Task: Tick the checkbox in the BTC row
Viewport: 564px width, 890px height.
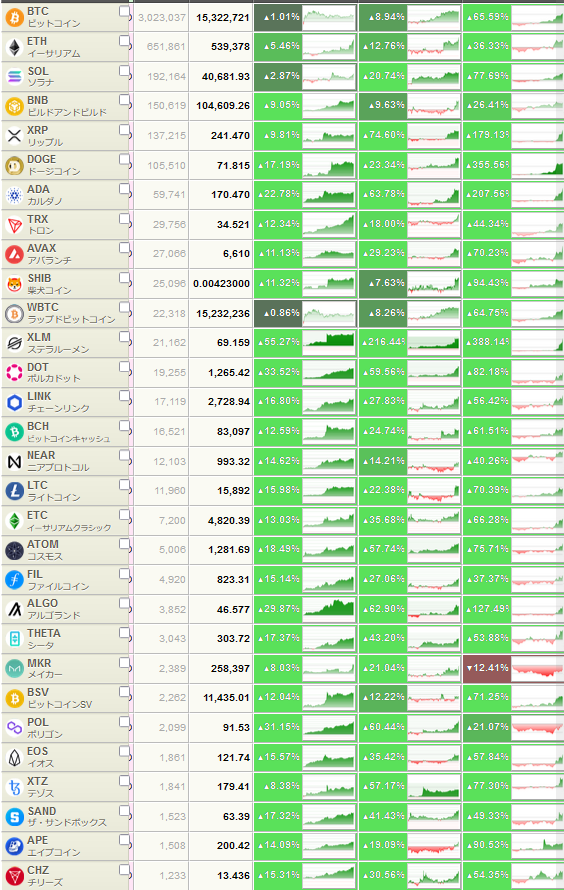Action: click(x=125, y=11)
